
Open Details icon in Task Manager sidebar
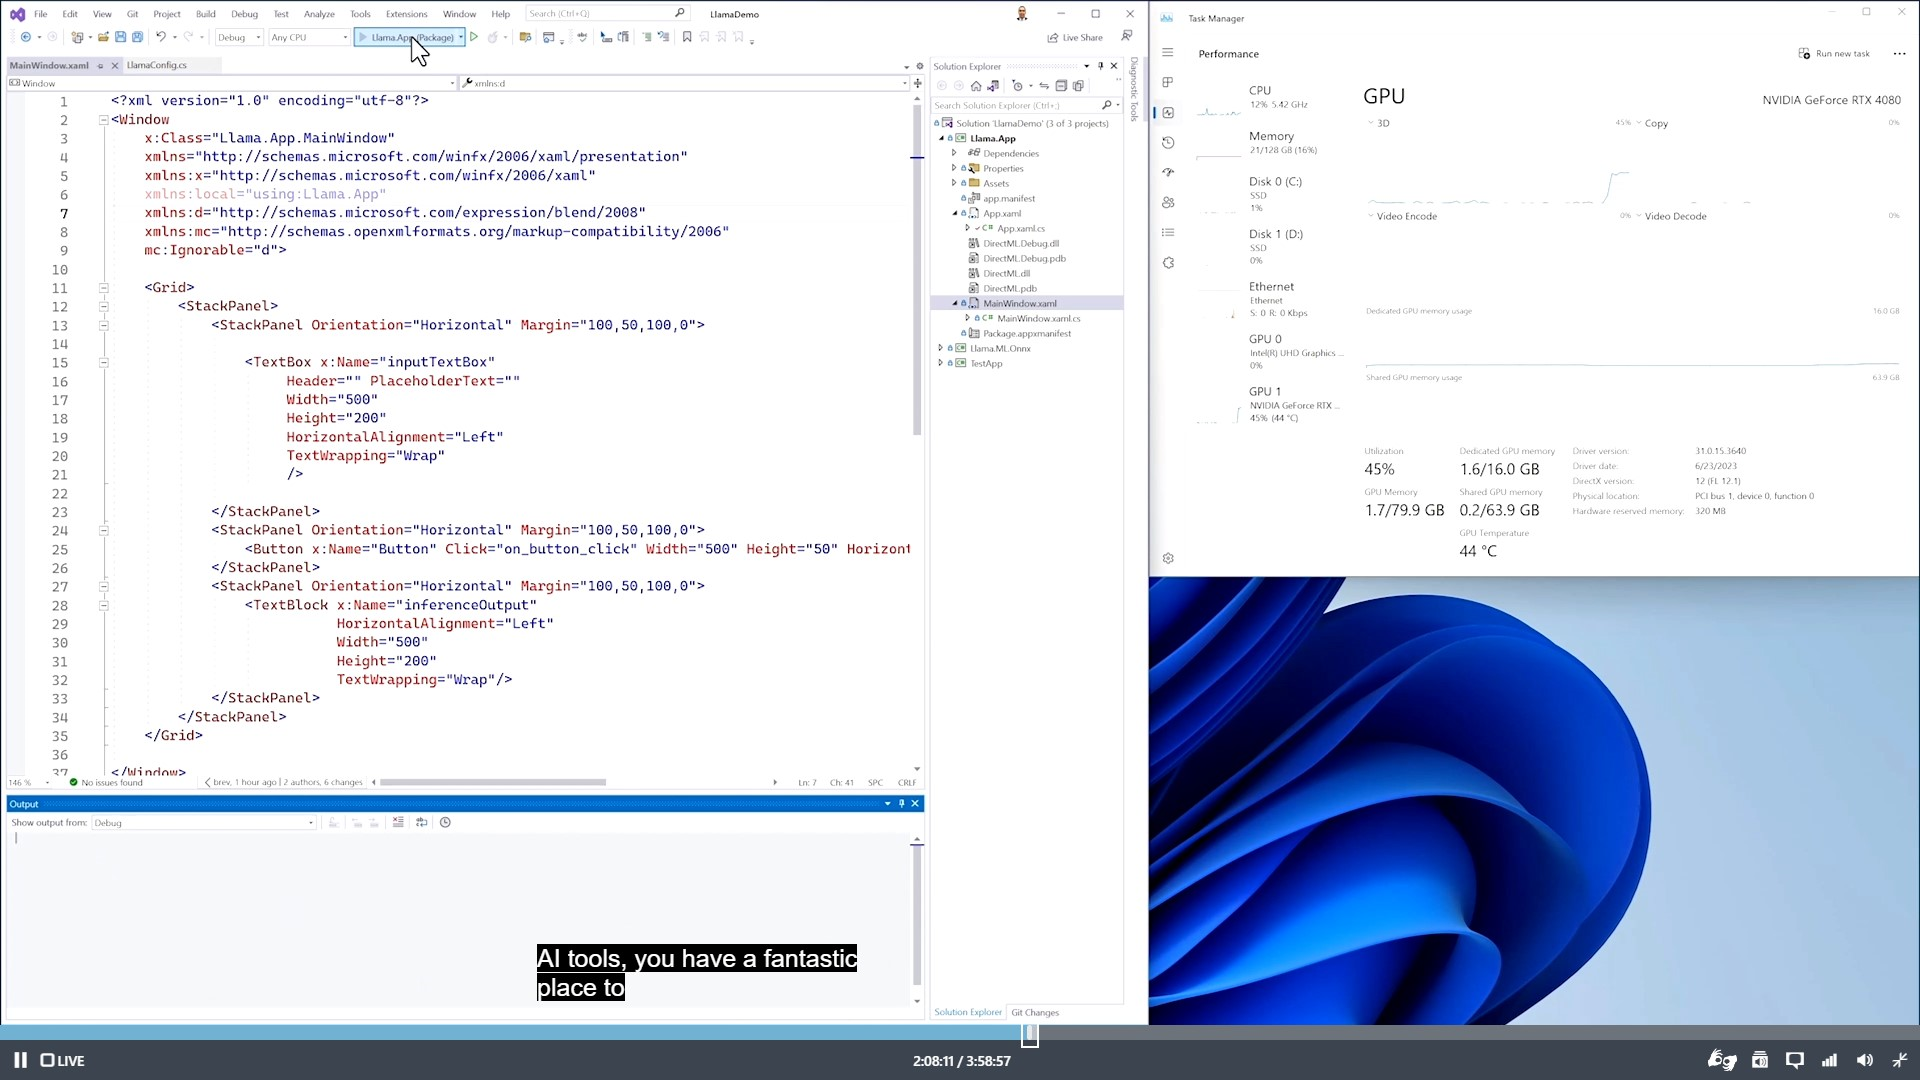point(1167,233)
